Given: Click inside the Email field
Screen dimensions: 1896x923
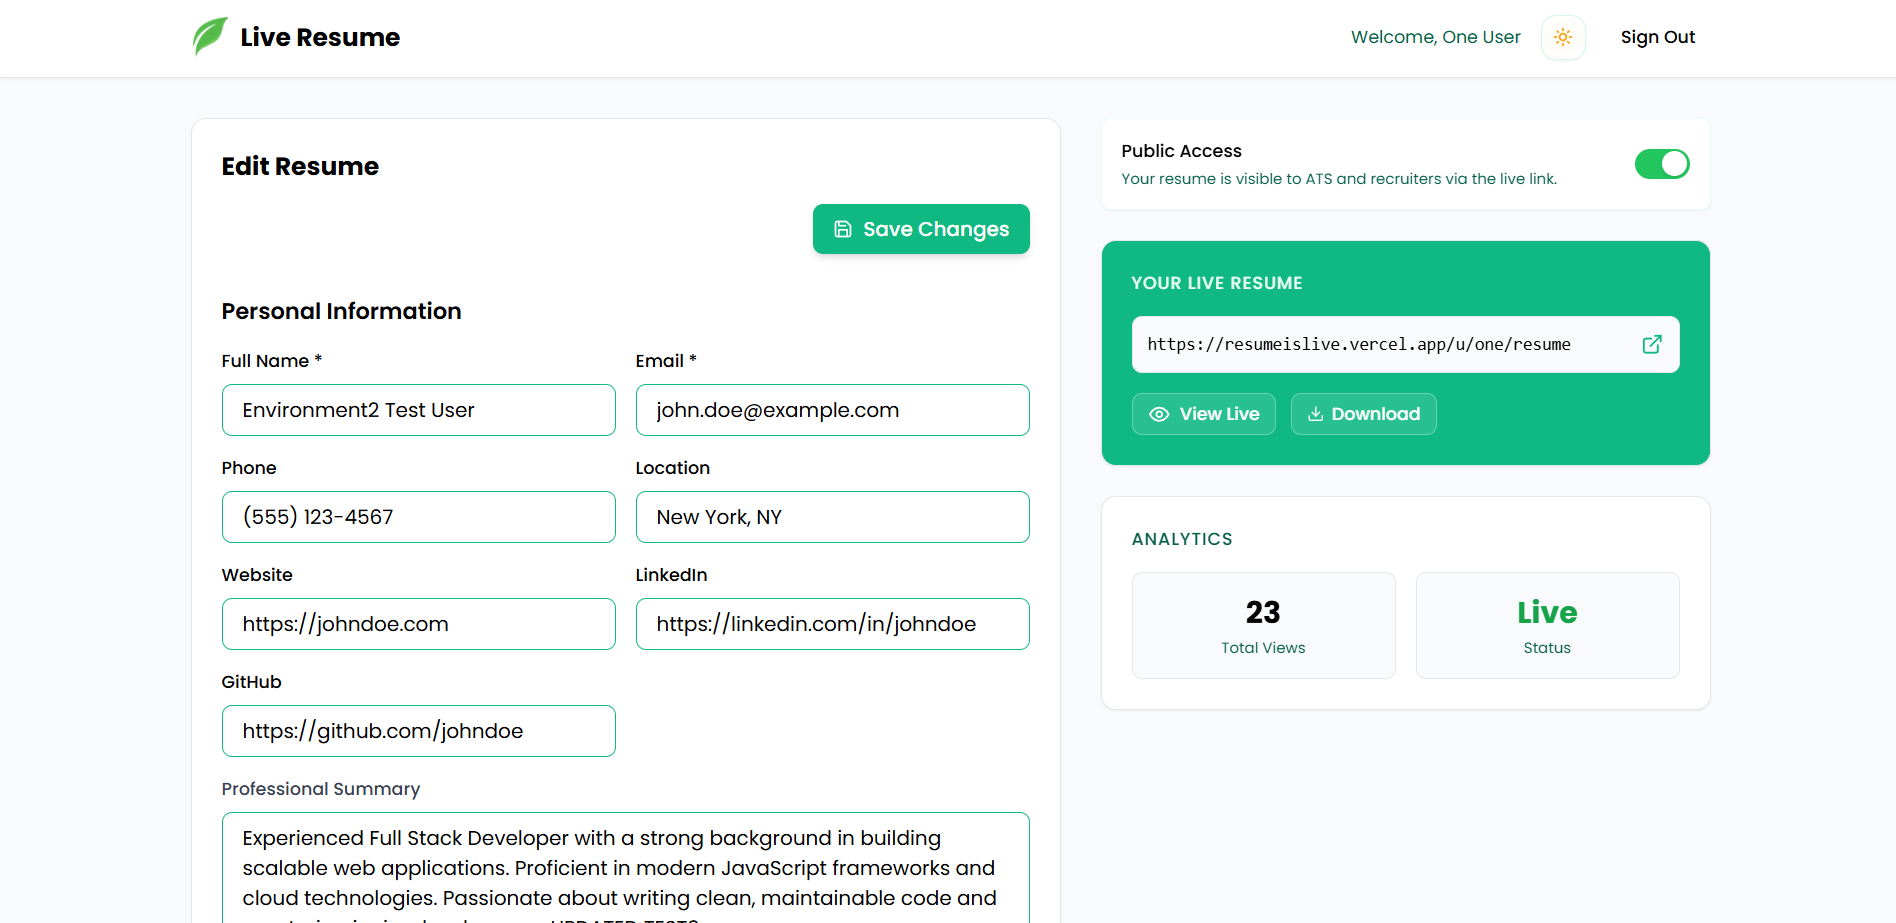Looking at the screenshot, I should (832, 410).
